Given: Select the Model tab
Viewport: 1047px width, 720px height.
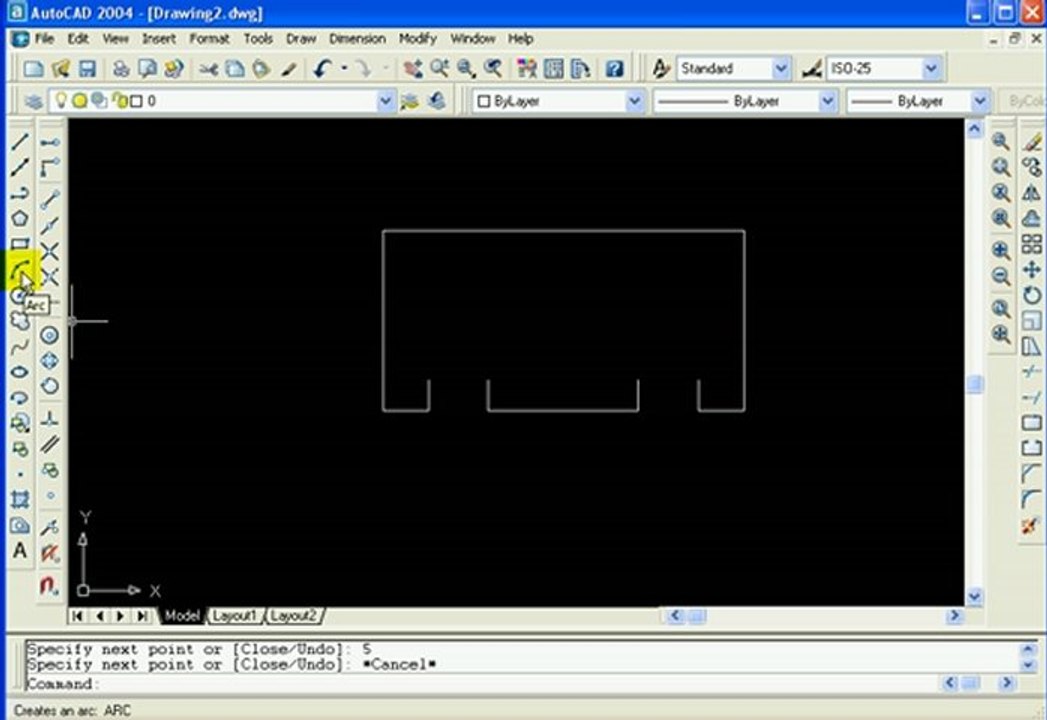Looking at the screenshot, I should (182, 616).
